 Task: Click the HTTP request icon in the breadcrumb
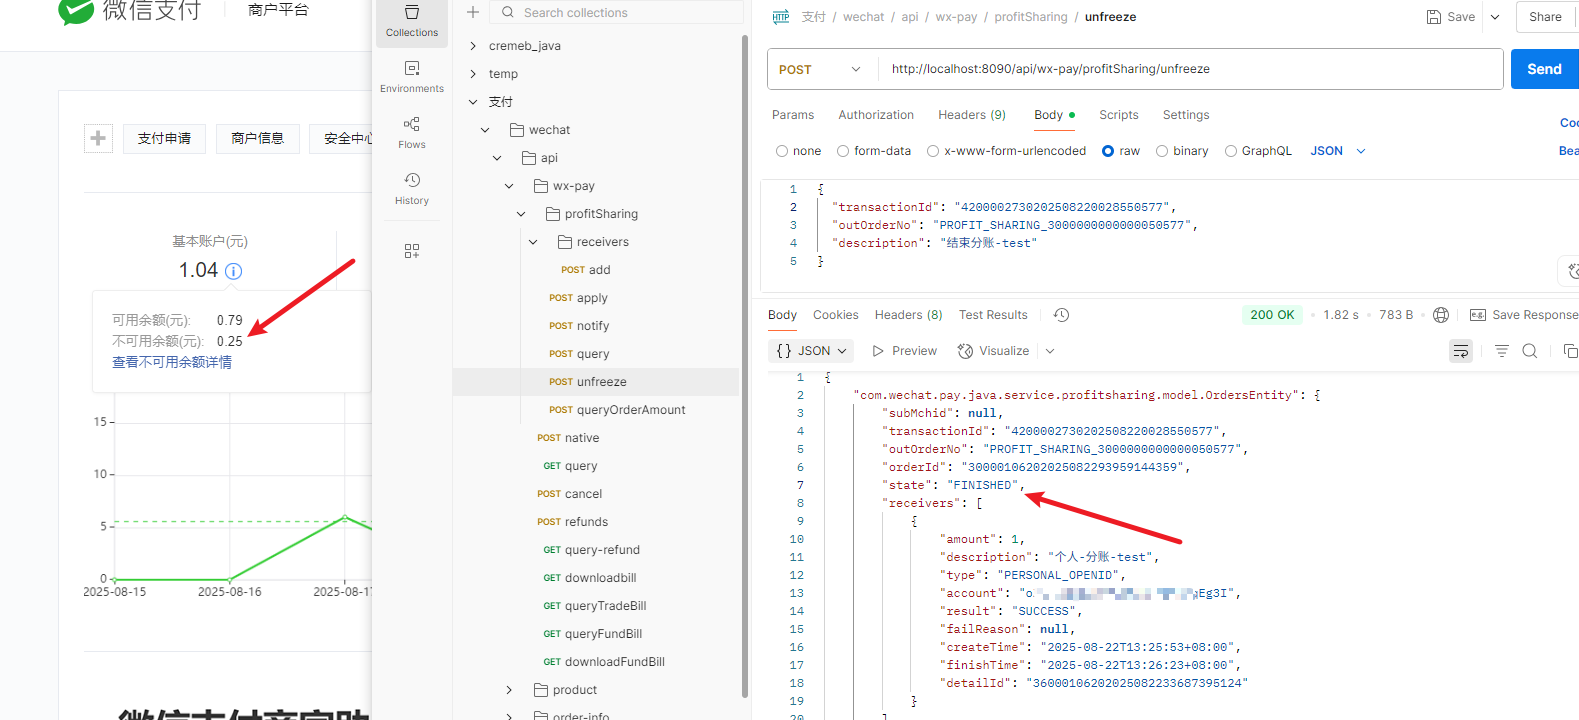pyautogui.click(x=781, y=17)
